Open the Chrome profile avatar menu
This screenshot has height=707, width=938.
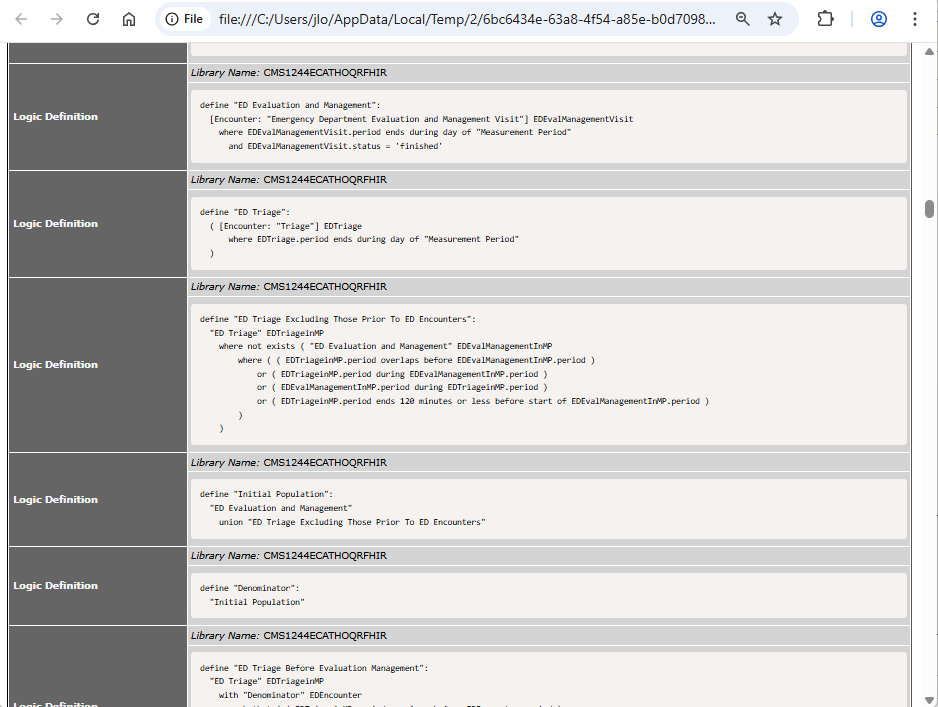879,19
